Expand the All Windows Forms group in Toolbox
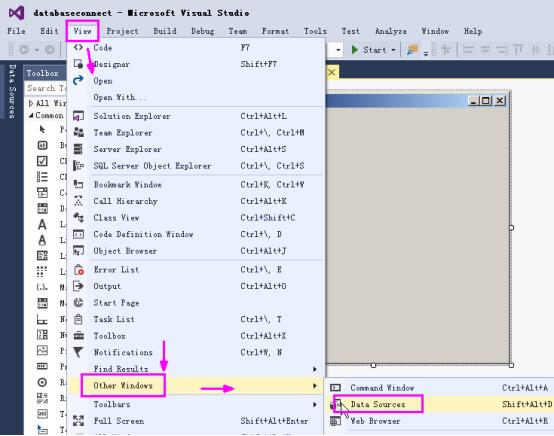The width and height of the screenshot is (554, 436). [x=31, y=103]
